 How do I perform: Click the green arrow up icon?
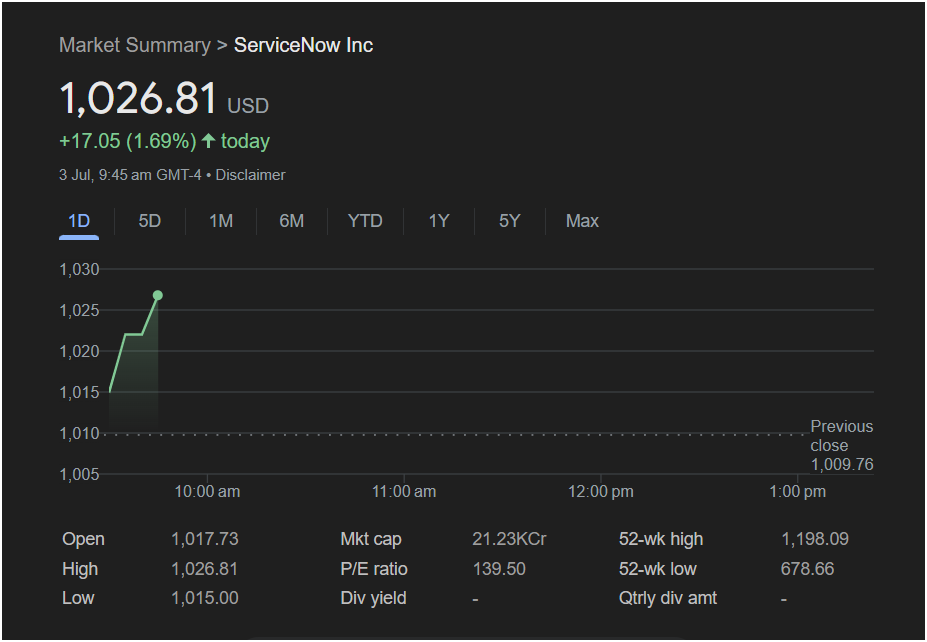tap(208, 141)
